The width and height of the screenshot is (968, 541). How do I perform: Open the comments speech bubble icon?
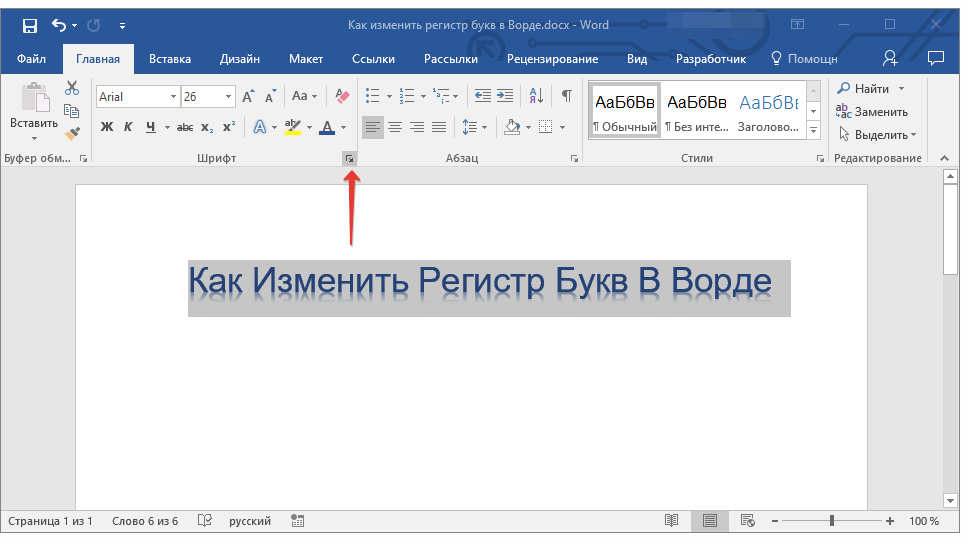[x=936, y=58]
